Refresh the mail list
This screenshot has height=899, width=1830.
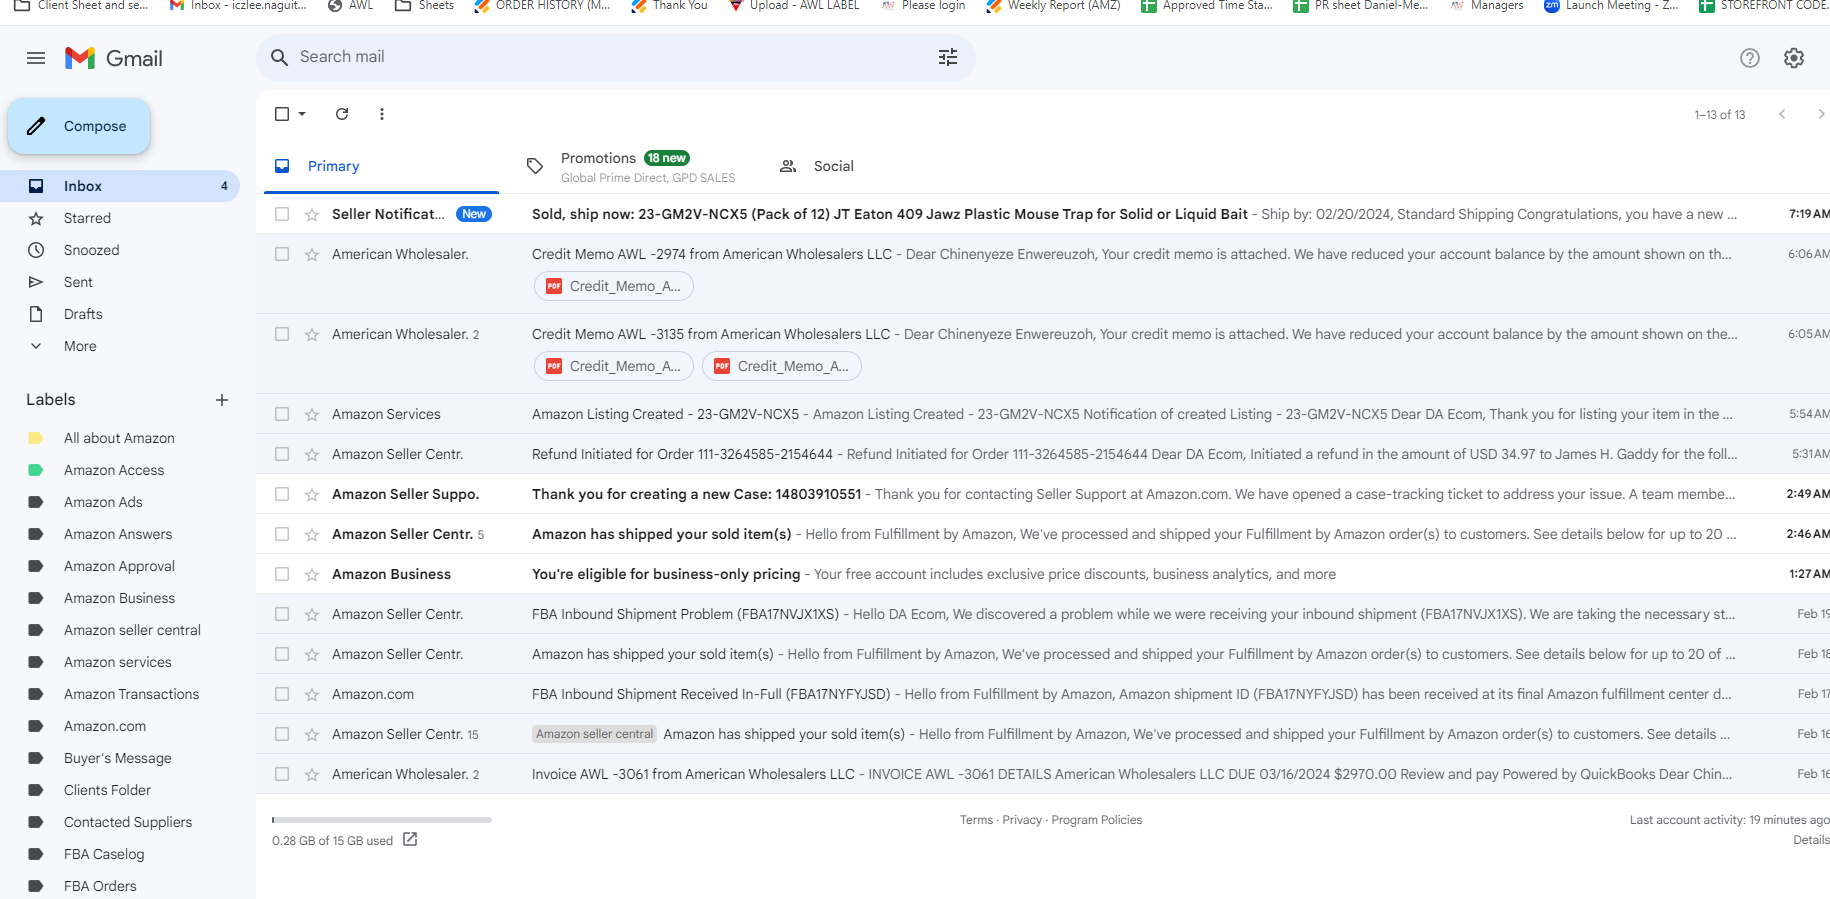(x=342, y=114)
